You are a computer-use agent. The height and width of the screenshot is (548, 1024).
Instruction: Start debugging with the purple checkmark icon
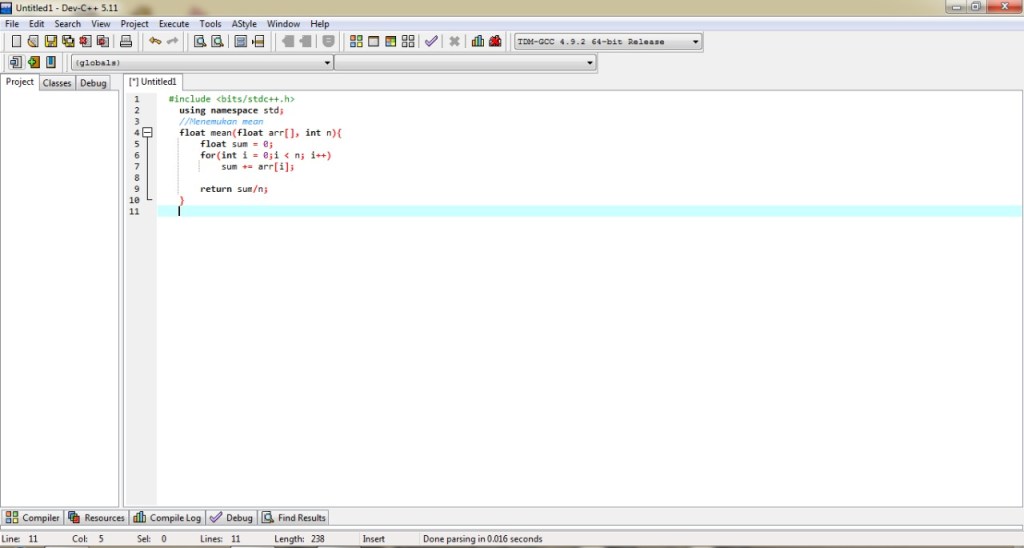tap(431, 42)
